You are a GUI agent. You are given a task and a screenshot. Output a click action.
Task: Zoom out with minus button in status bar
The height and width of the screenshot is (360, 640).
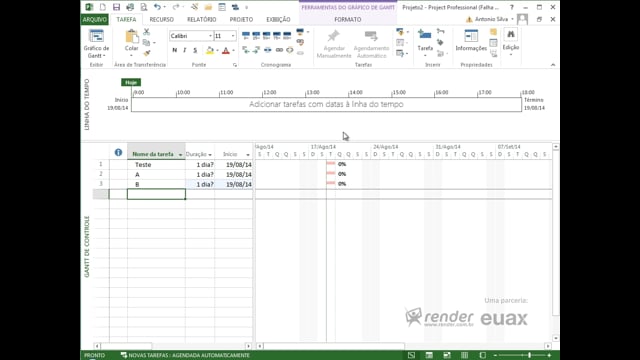(x=495, y=355)
